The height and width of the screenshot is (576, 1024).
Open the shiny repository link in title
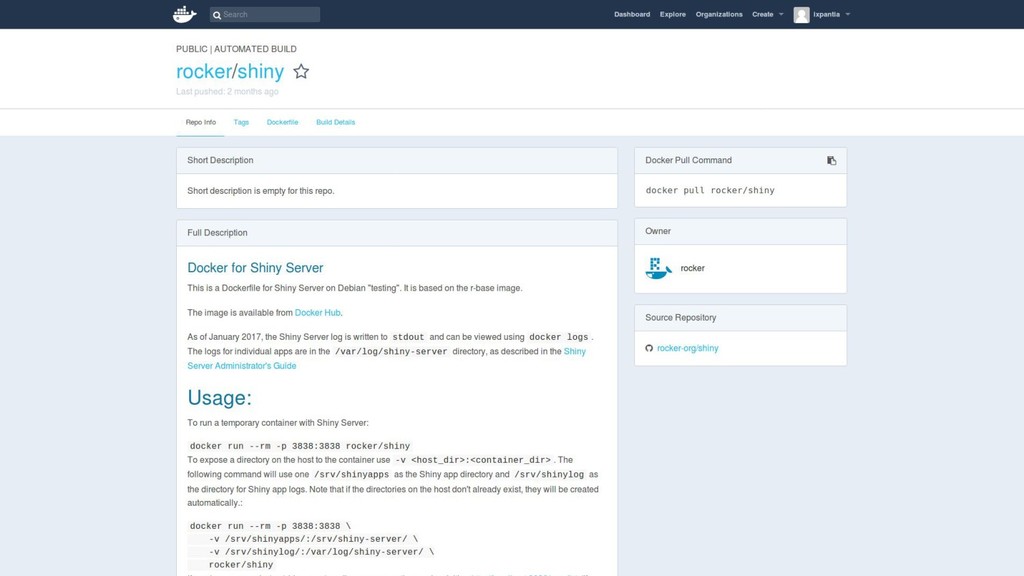(261, 71)
